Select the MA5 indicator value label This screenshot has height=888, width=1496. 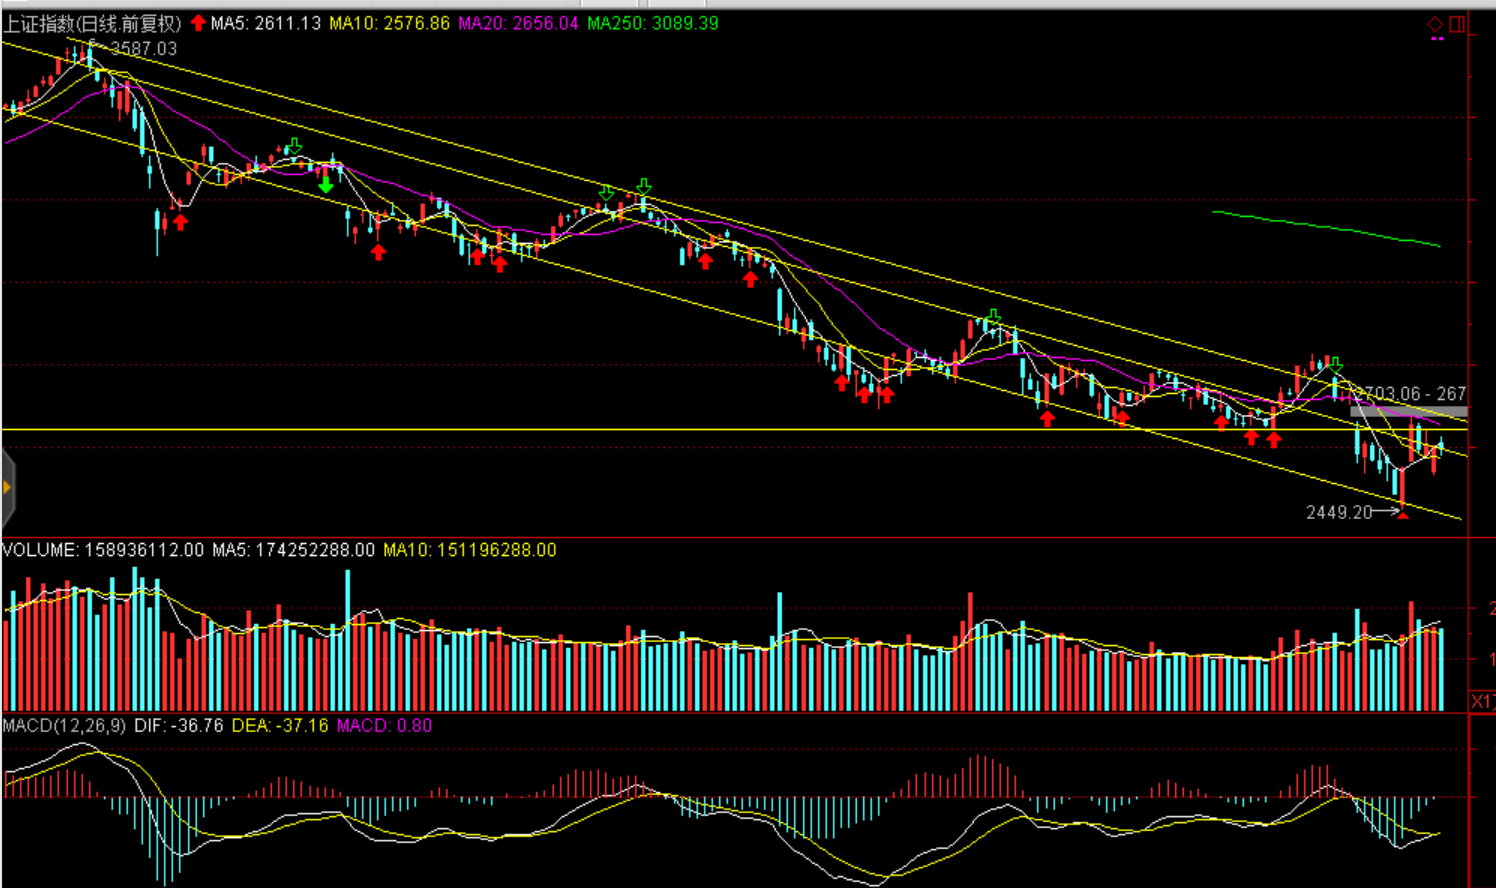266,23
